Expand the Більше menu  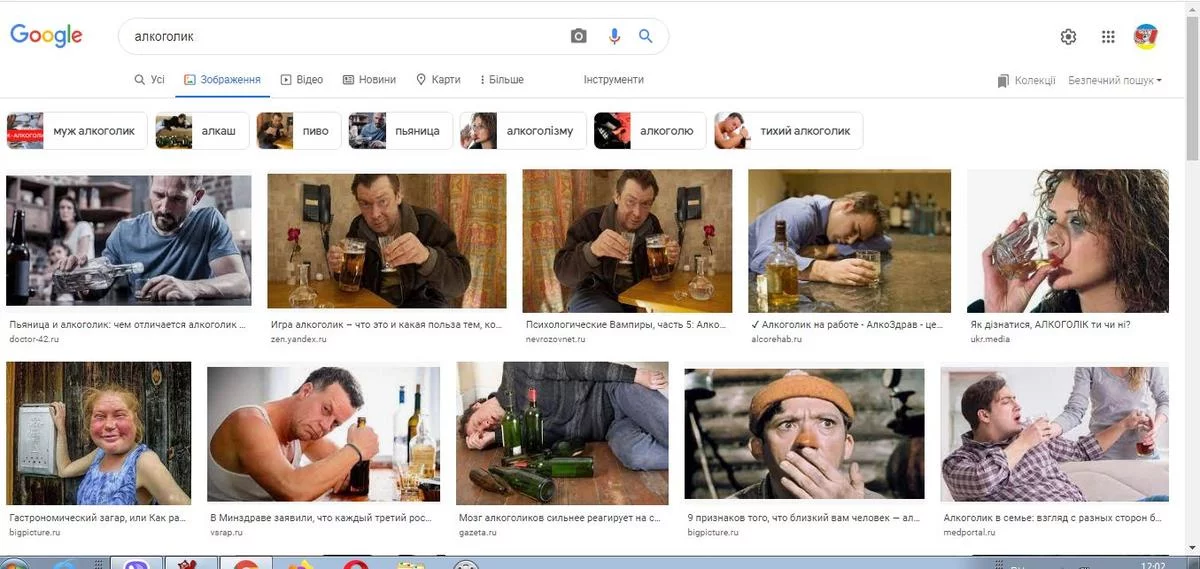pyautogui.click(x=502, y=80)
